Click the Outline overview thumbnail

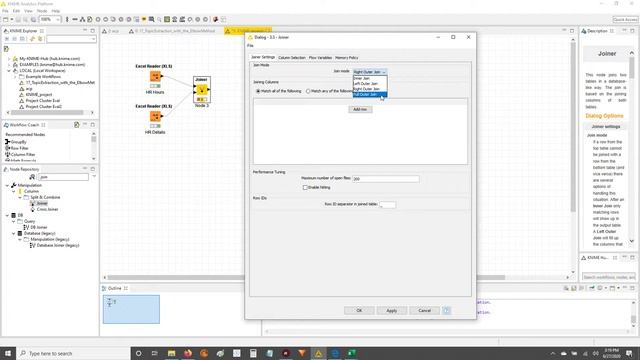131,309
